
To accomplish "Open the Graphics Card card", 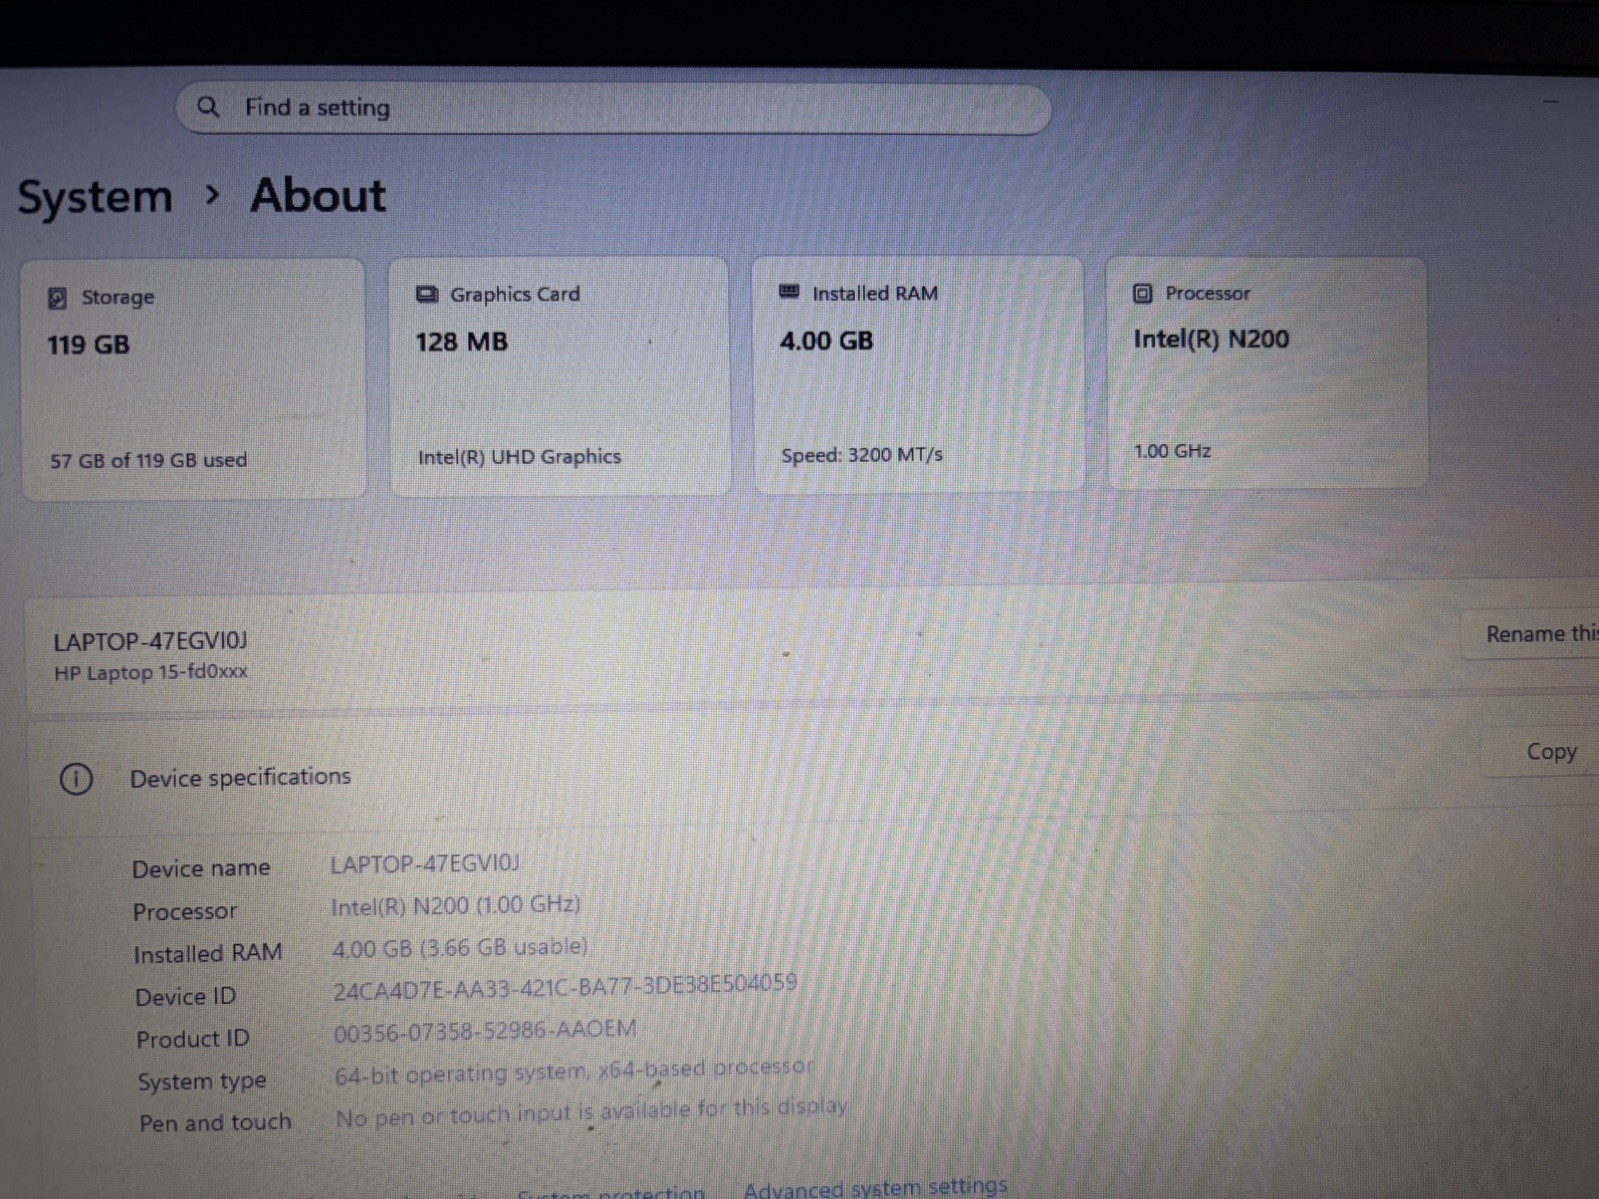I will click(x=559, y=375).
